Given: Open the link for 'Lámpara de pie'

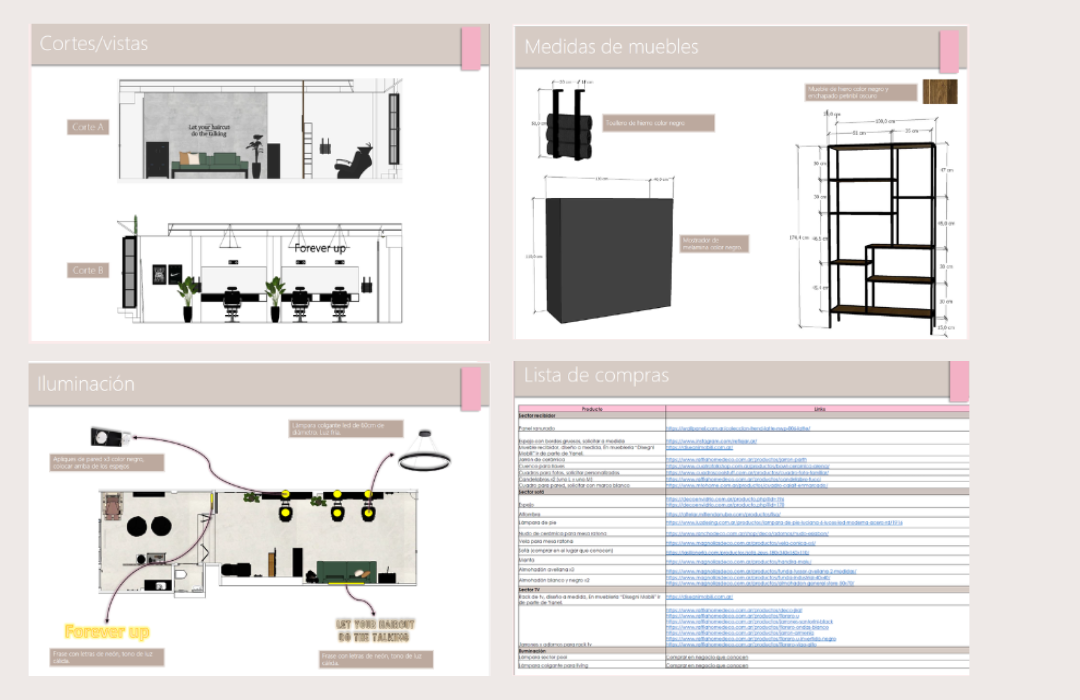Looking at the screenshot, I should (x=784, y=523).
